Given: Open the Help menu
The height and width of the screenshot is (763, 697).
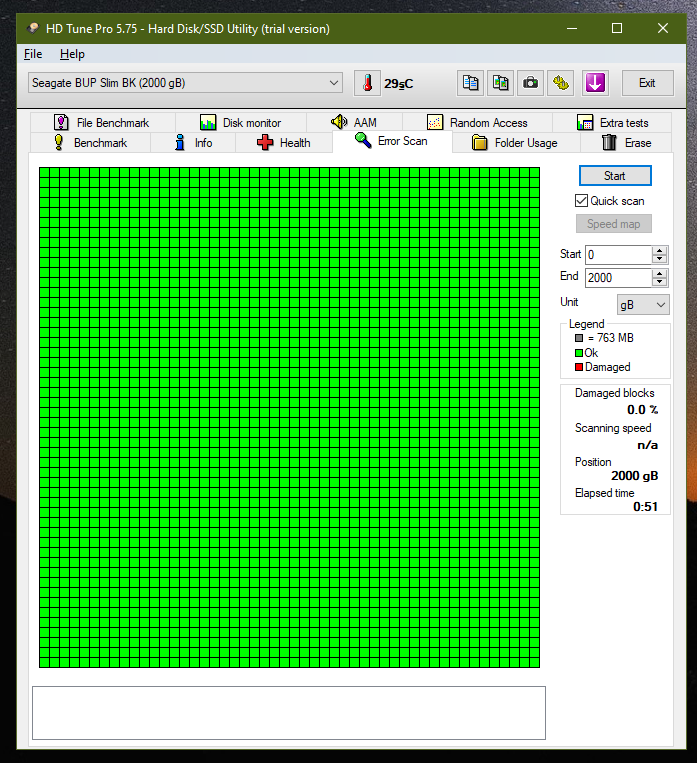Looking at the screenshot, I should 72,54.
